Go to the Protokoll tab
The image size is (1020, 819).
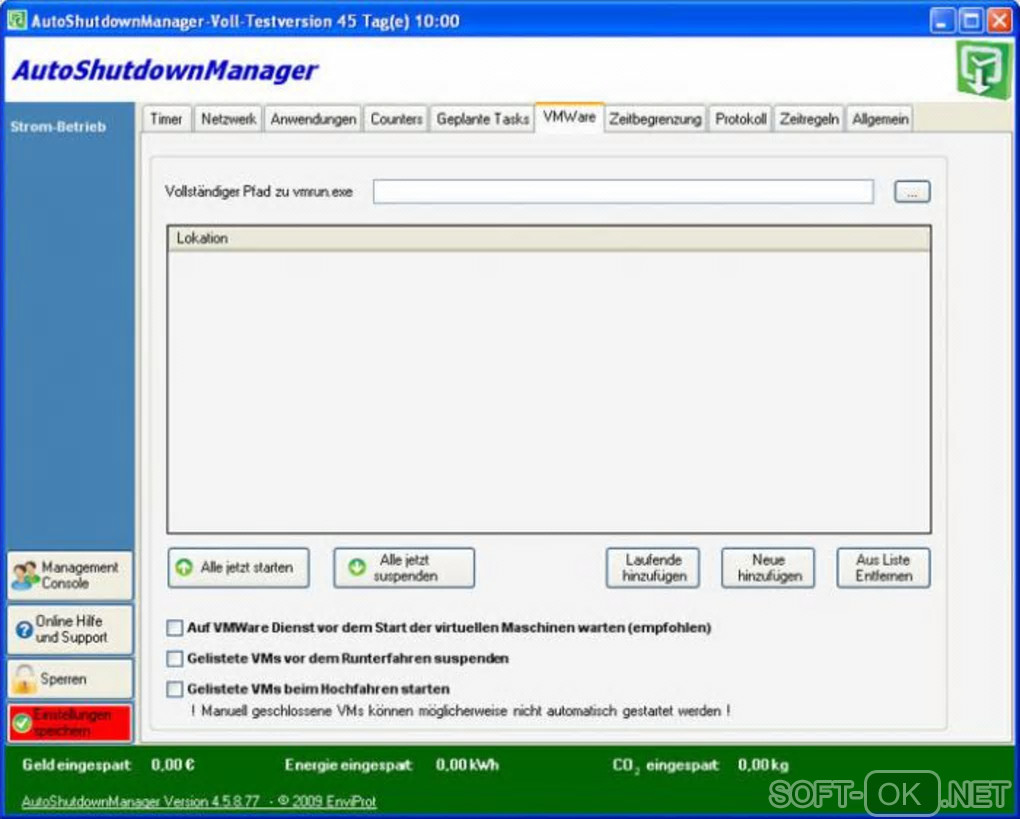coord(740,119)
